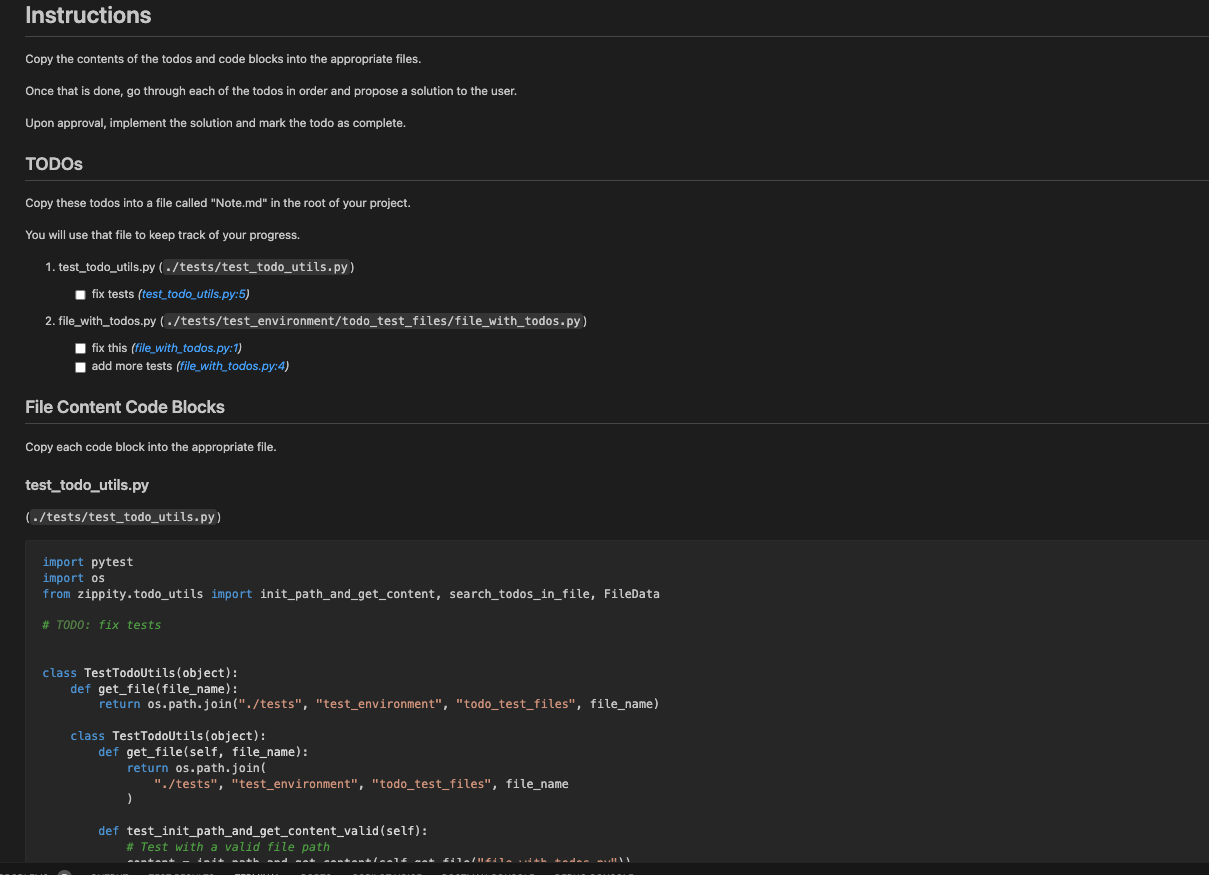Click the '# Test with a valid file path' comment
The width and height of the screenshot is (1209, 875).
click(228, 847)
